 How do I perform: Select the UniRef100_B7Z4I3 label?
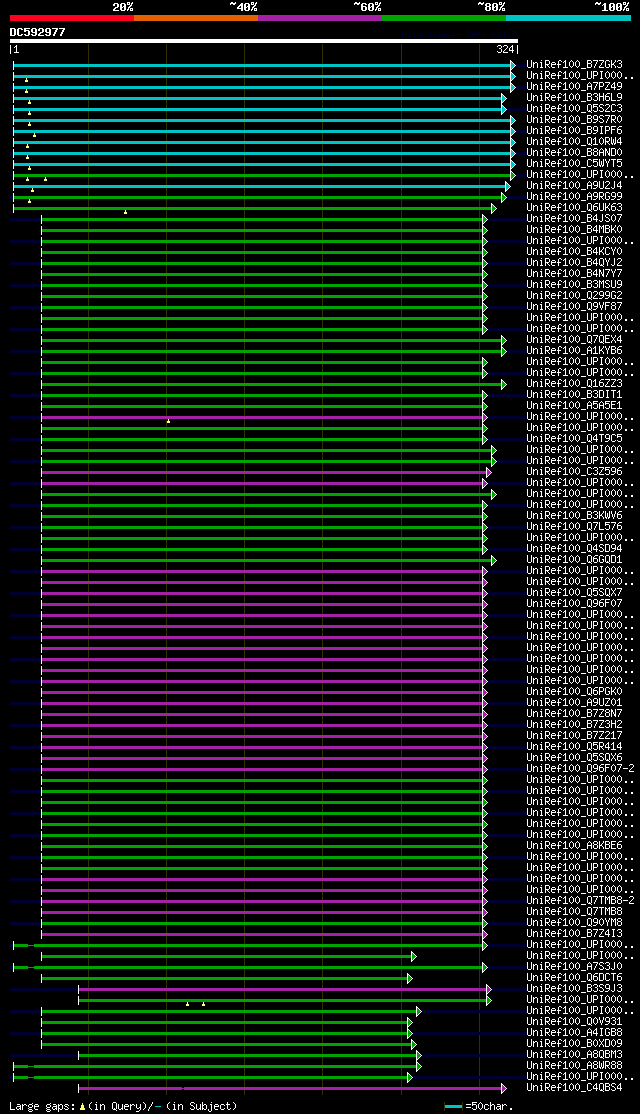[575, 934]
